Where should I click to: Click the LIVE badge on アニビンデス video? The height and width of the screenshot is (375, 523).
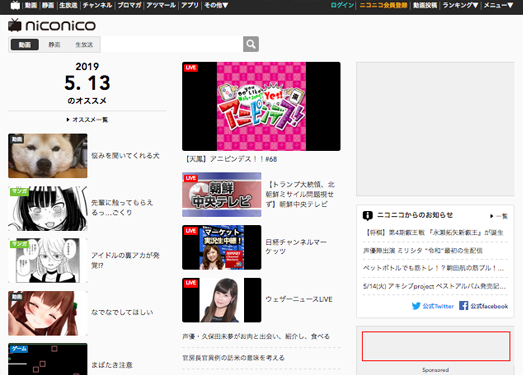click(191, 68)
